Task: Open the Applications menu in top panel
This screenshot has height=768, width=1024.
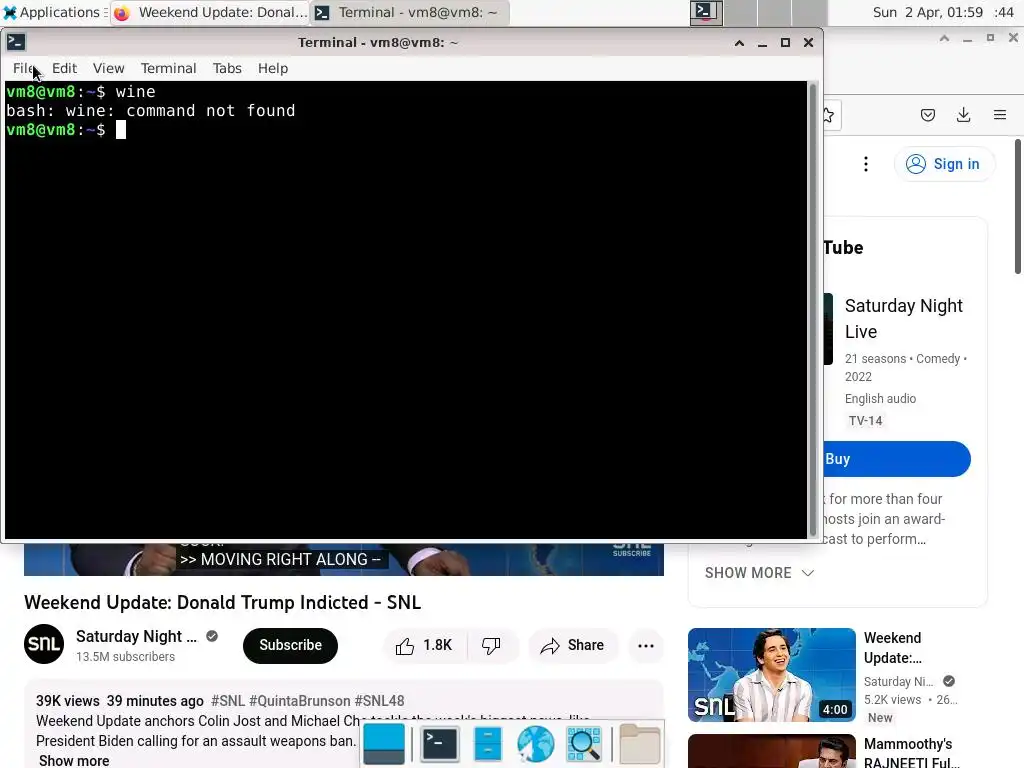Action: (54, 12)
